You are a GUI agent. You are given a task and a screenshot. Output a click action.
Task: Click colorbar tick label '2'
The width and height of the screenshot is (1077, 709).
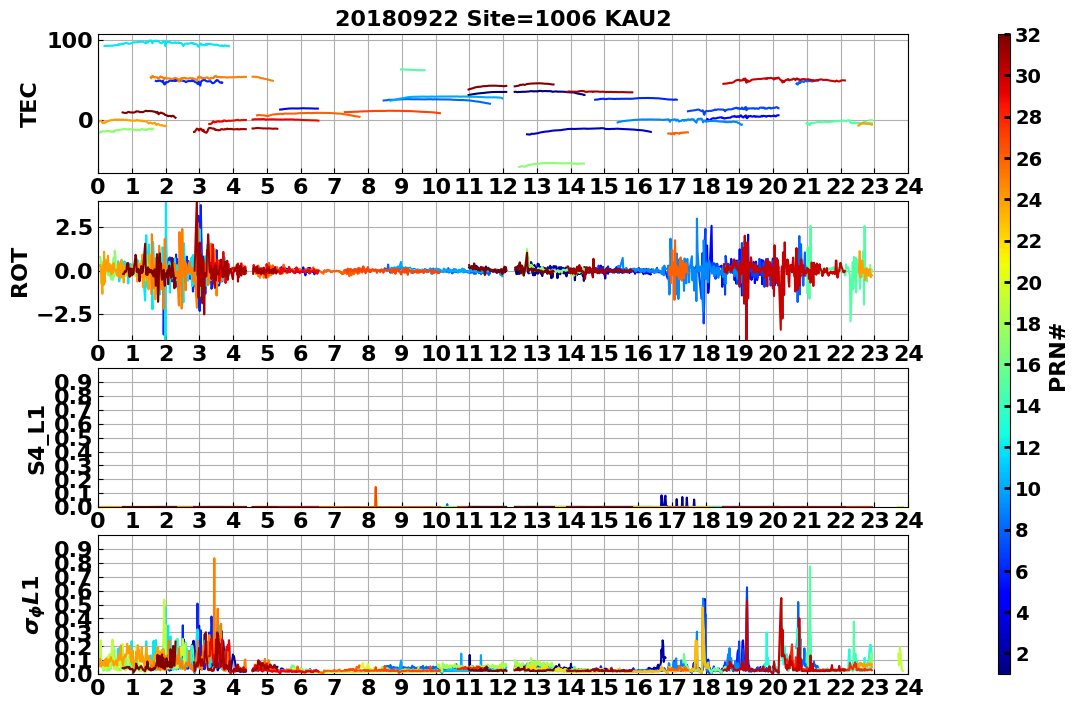pos(1022,653)
